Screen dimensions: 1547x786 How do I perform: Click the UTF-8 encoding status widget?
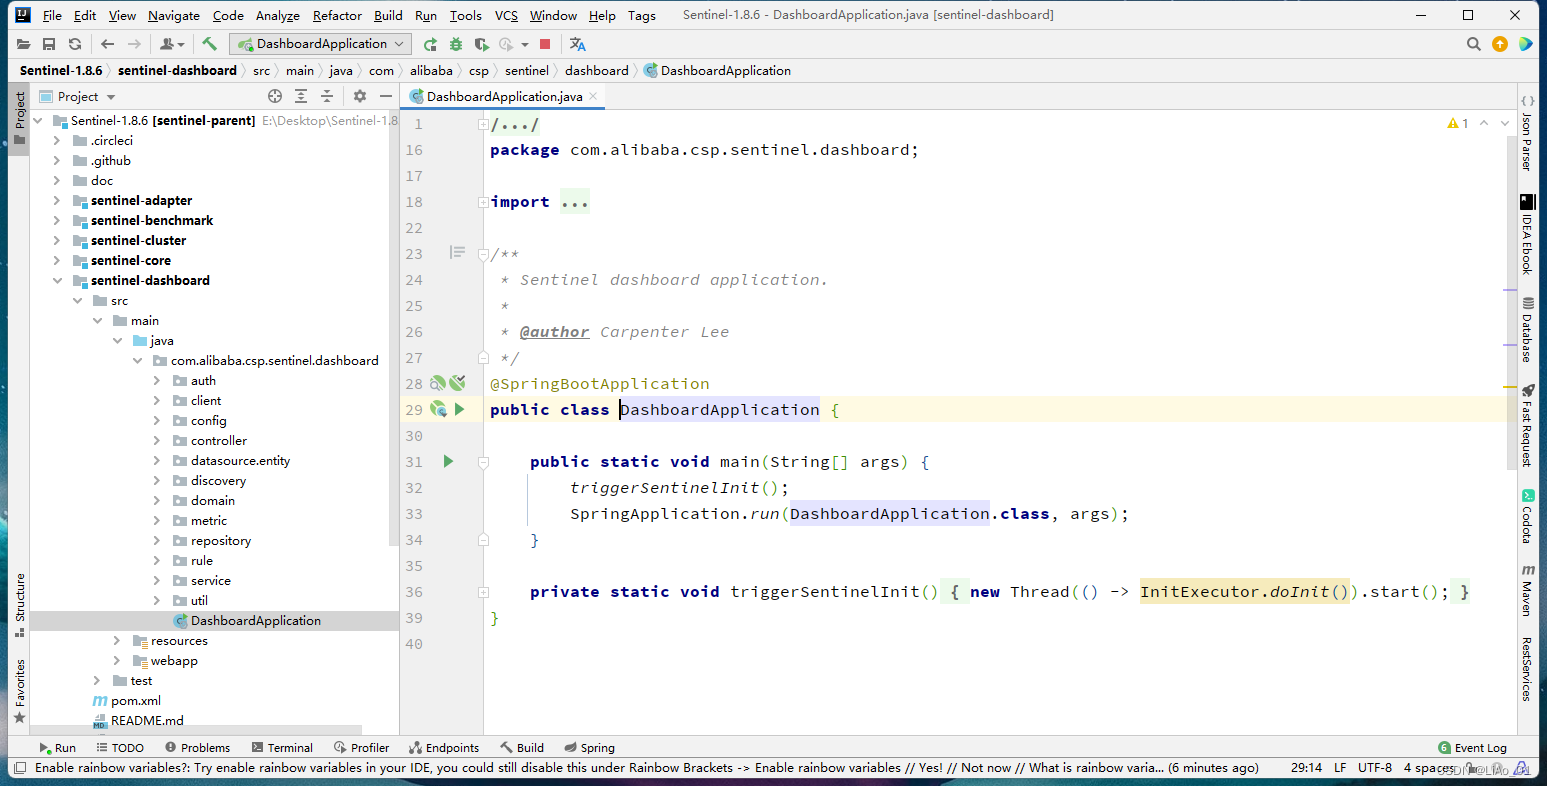tap(1375, 768)
